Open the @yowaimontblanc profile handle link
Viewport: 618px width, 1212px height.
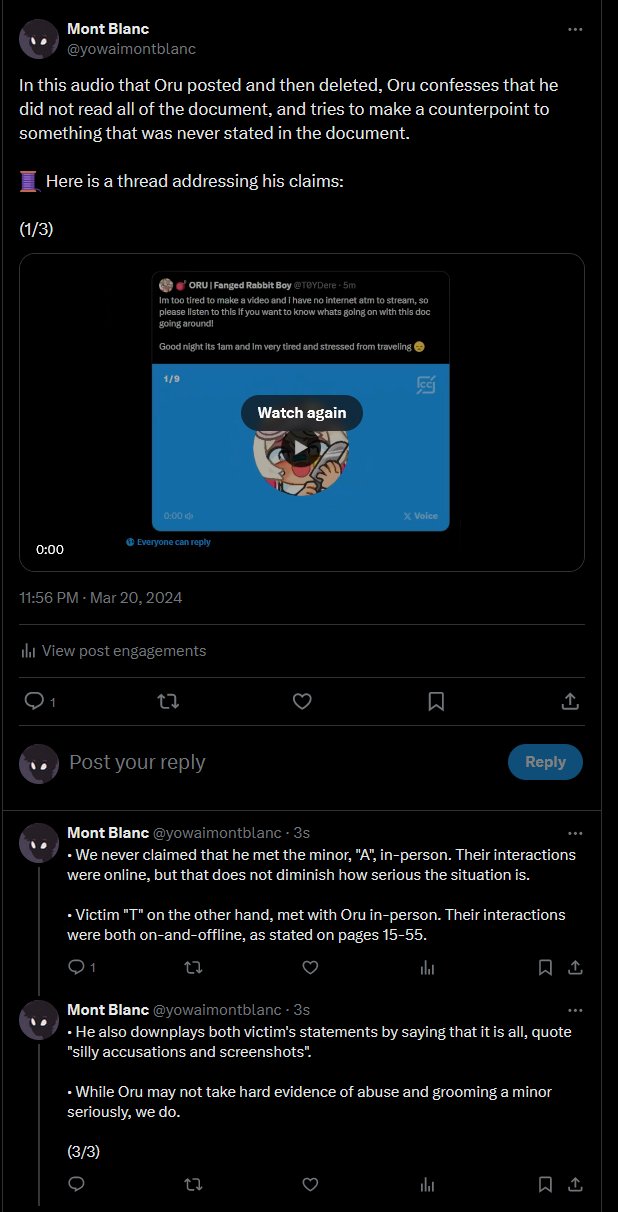click(x=131, y=49)
